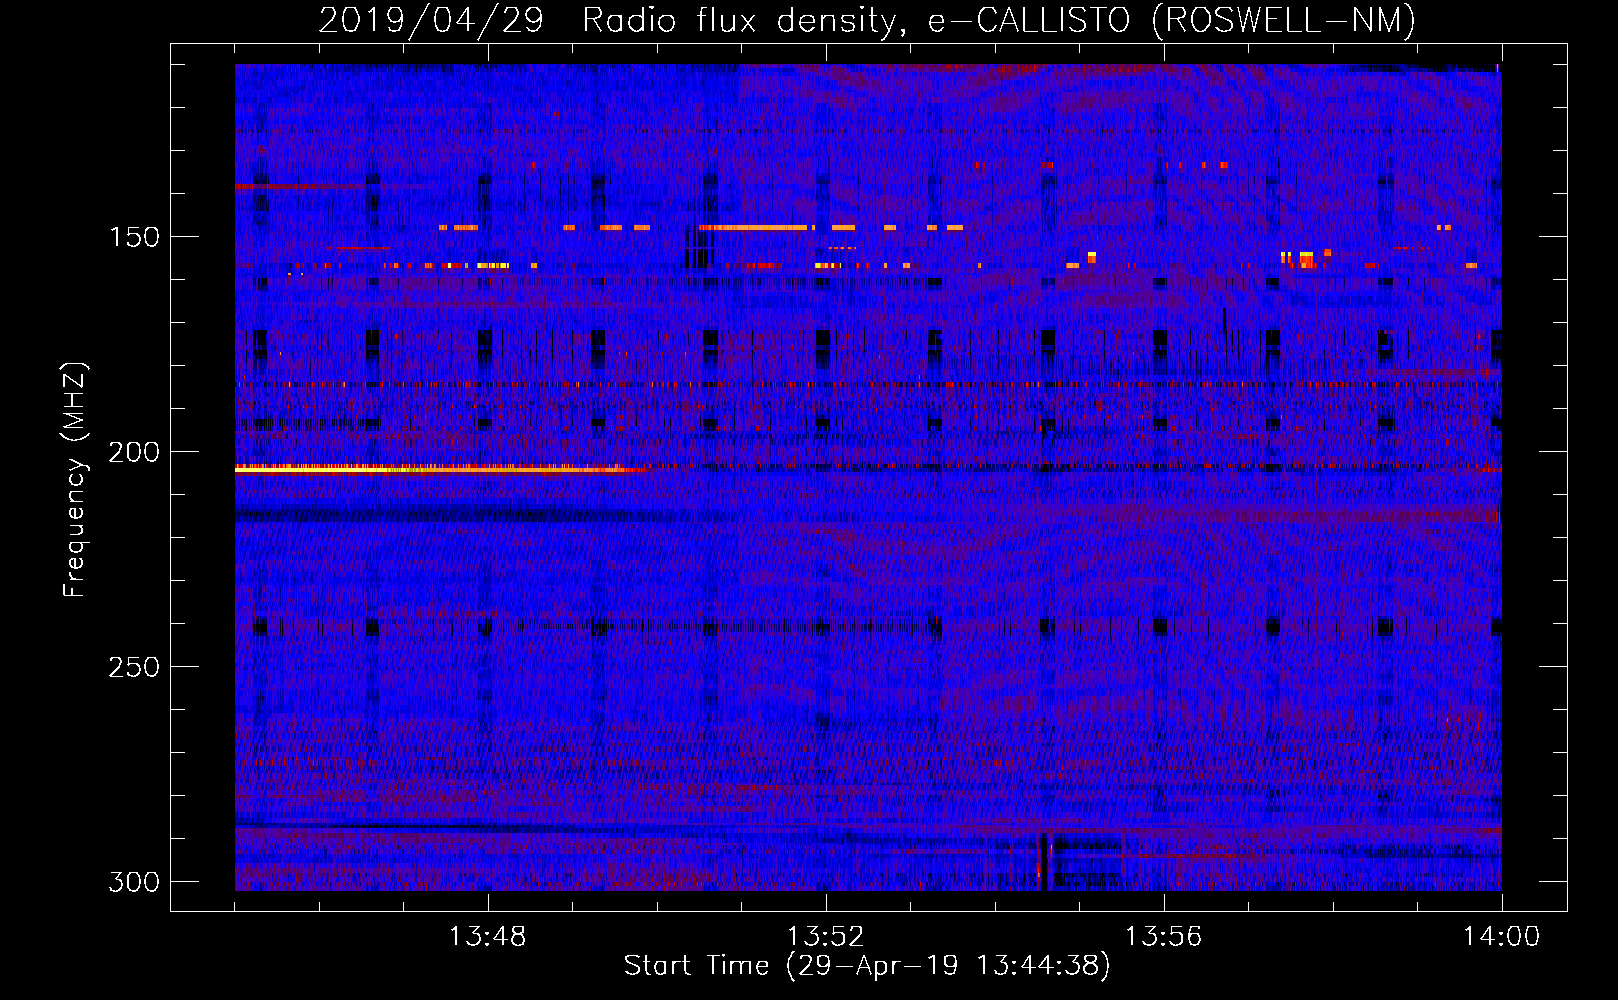The width and height of the screenshot is (1618, 1000).
Task: Click the Frequency (MHZ) axis title
Action: pos(75,480)
